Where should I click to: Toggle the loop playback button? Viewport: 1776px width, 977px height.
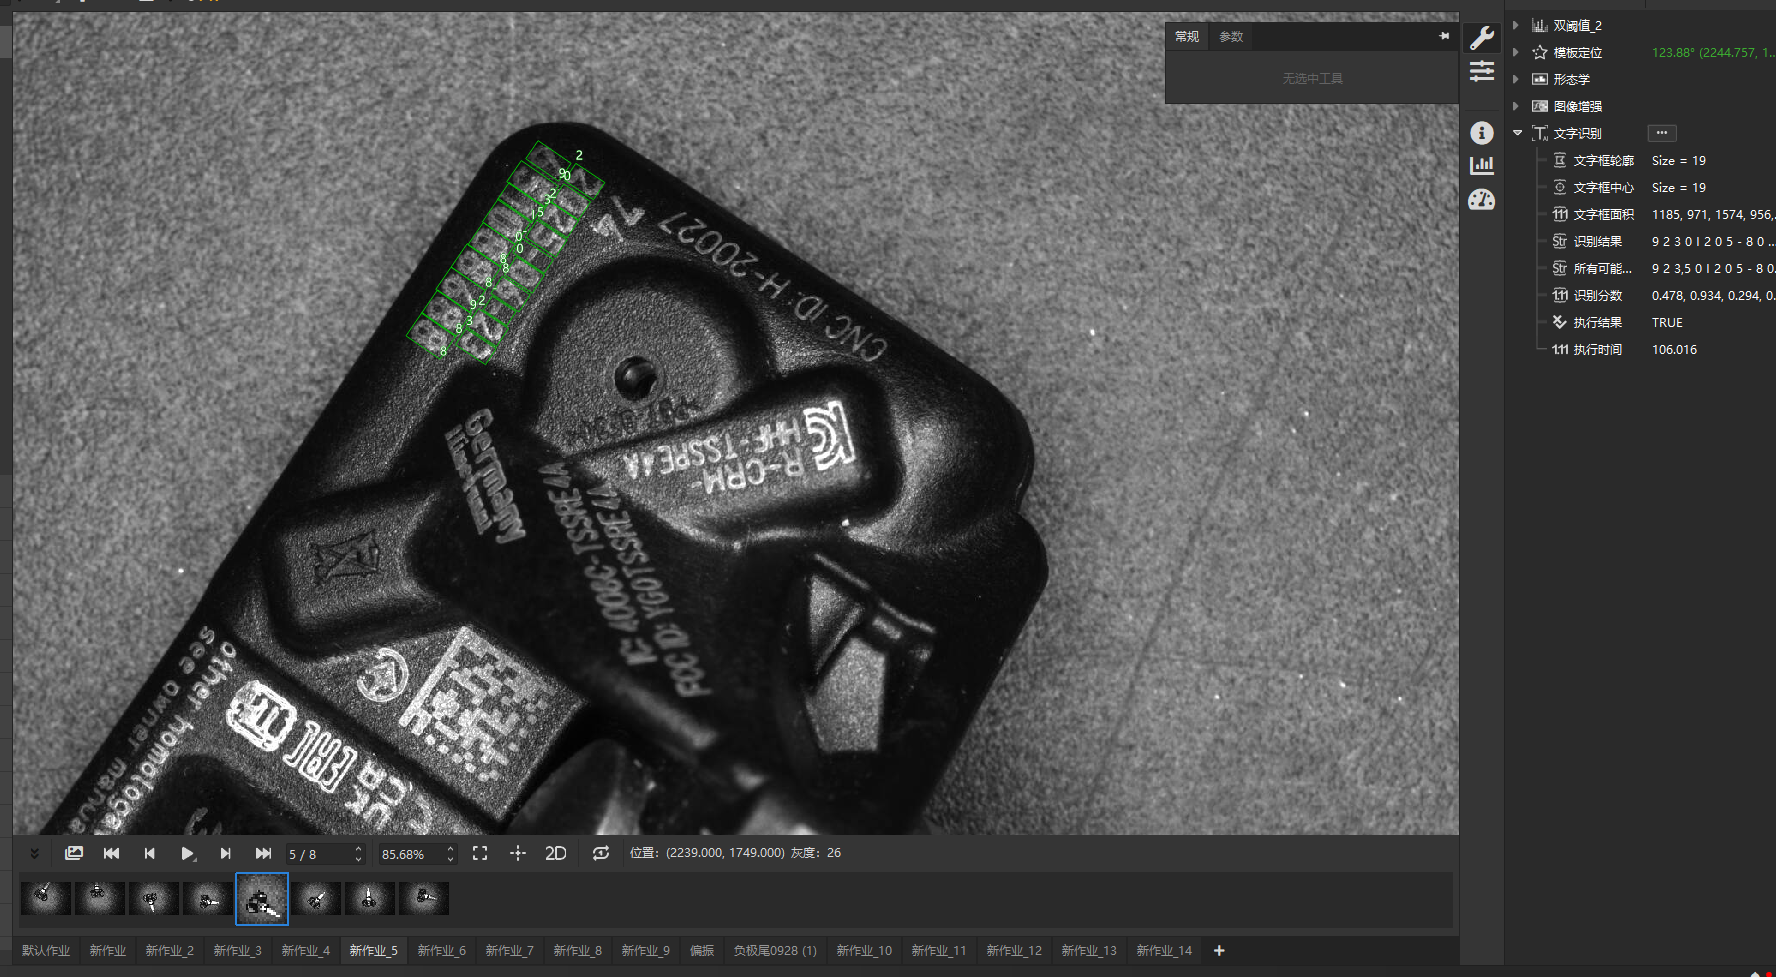click(600, 853)
